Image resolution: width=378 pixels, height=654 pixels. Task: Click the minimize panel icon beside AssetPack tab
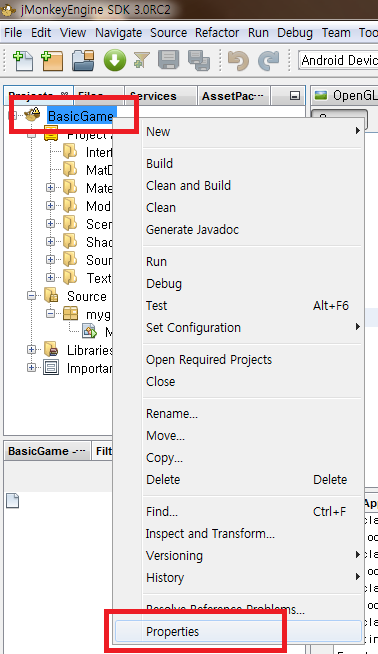point(295,96)
